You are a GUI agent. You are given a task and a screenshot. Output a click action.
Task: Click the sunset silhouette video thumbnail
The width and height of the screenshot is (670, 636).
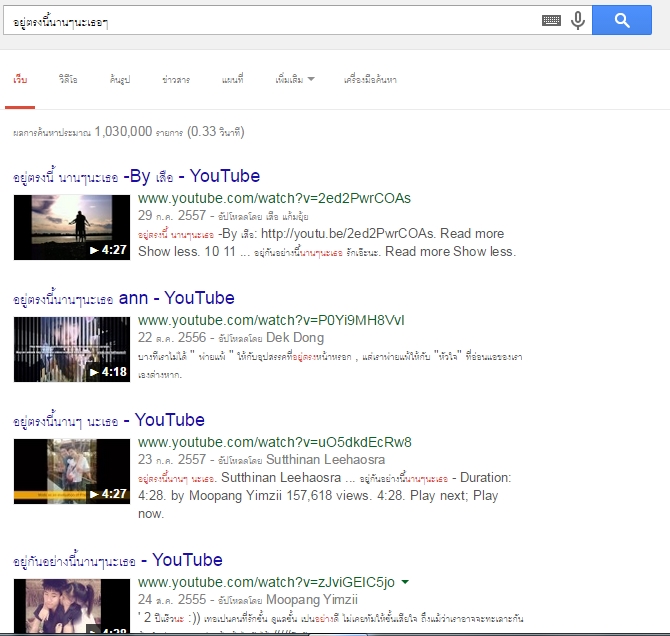(72, 227)
